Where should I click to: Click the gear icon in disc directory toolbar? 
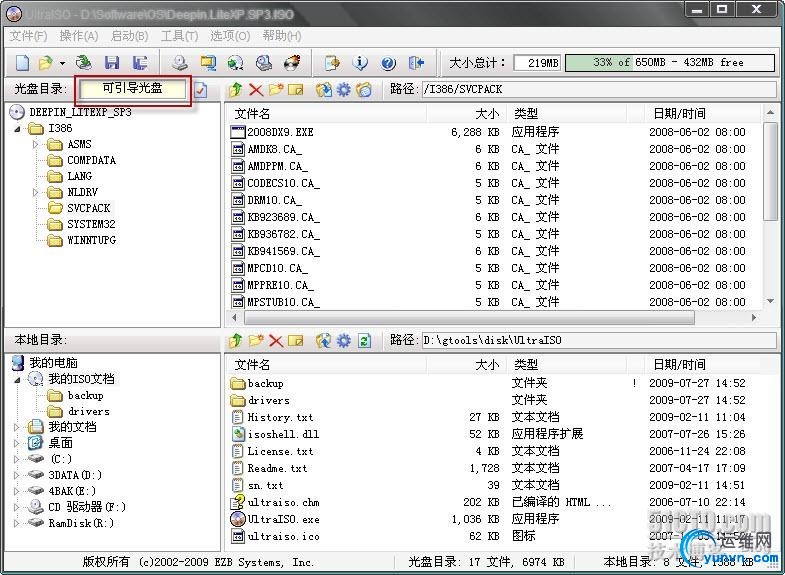(343, 90)
